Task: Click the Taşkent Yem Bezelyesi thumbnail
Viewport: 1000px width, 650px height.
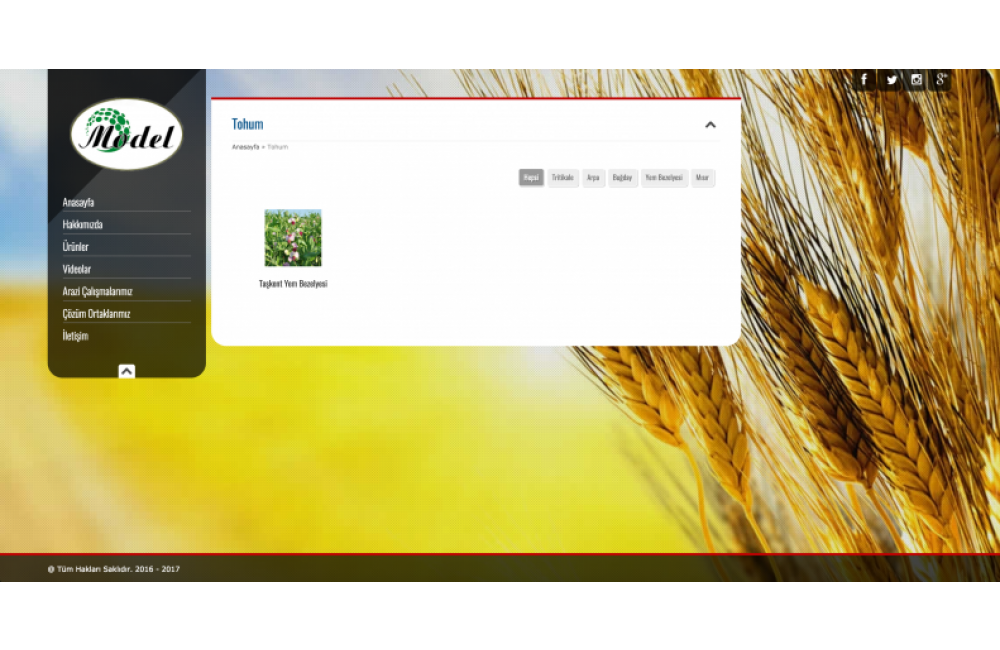Action: pyautogui.click(x=293, y=238)
